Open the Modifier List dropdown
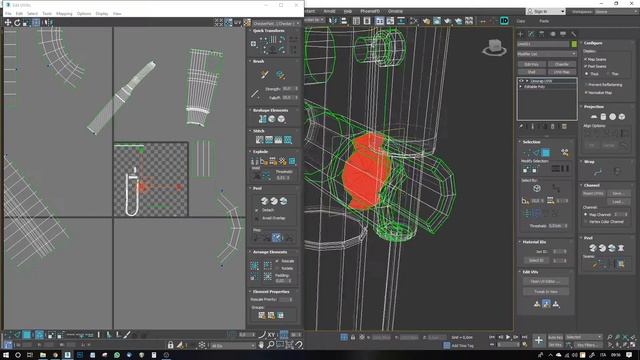 click(x=547, y=54)
